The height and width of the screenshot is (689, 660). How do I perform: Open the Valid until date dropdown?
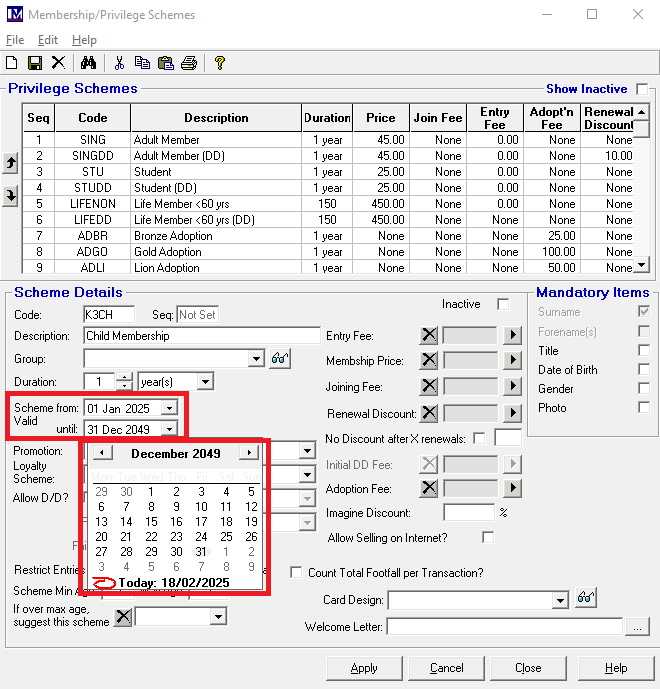(x=169, y=429)
